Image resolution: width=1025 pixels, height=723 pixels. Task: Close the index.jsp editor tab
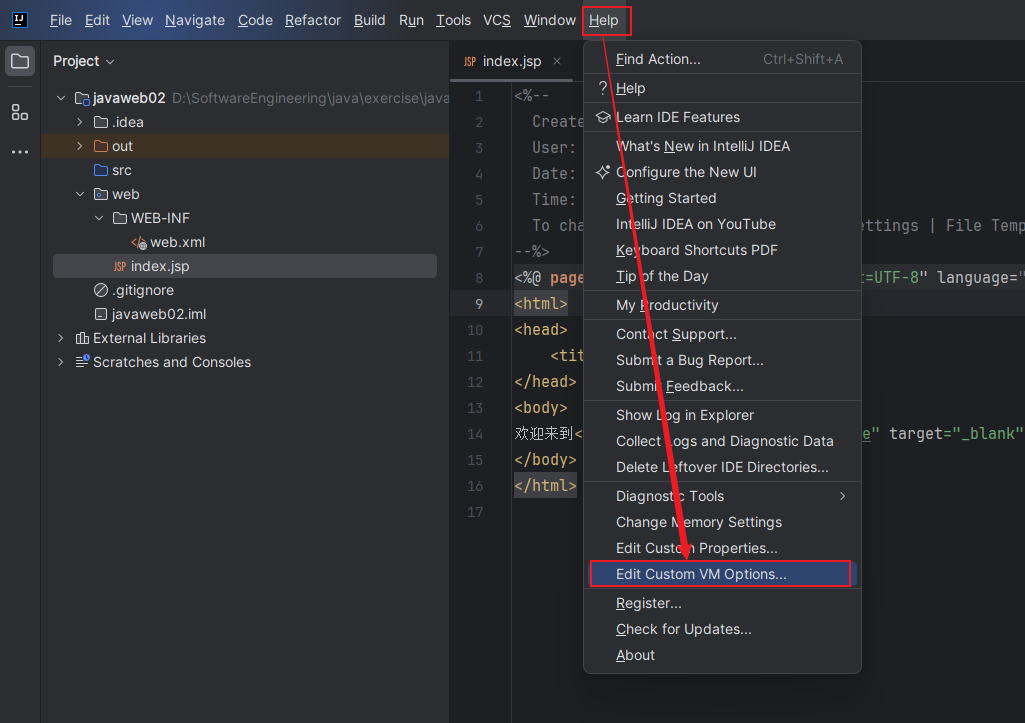point(557,61)
